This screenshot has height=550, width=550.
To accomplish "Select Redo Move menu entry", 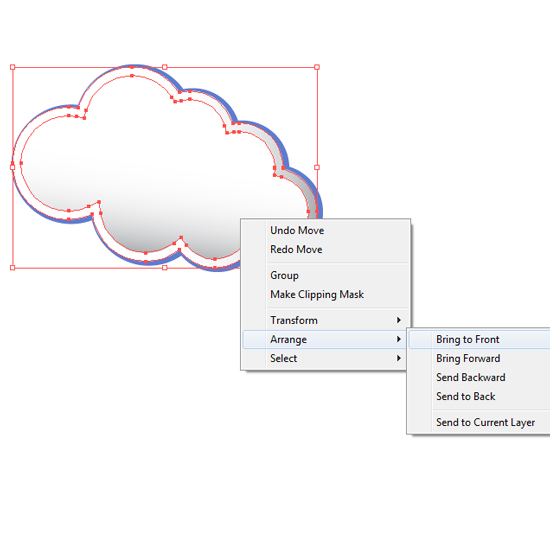I will 326,249.
